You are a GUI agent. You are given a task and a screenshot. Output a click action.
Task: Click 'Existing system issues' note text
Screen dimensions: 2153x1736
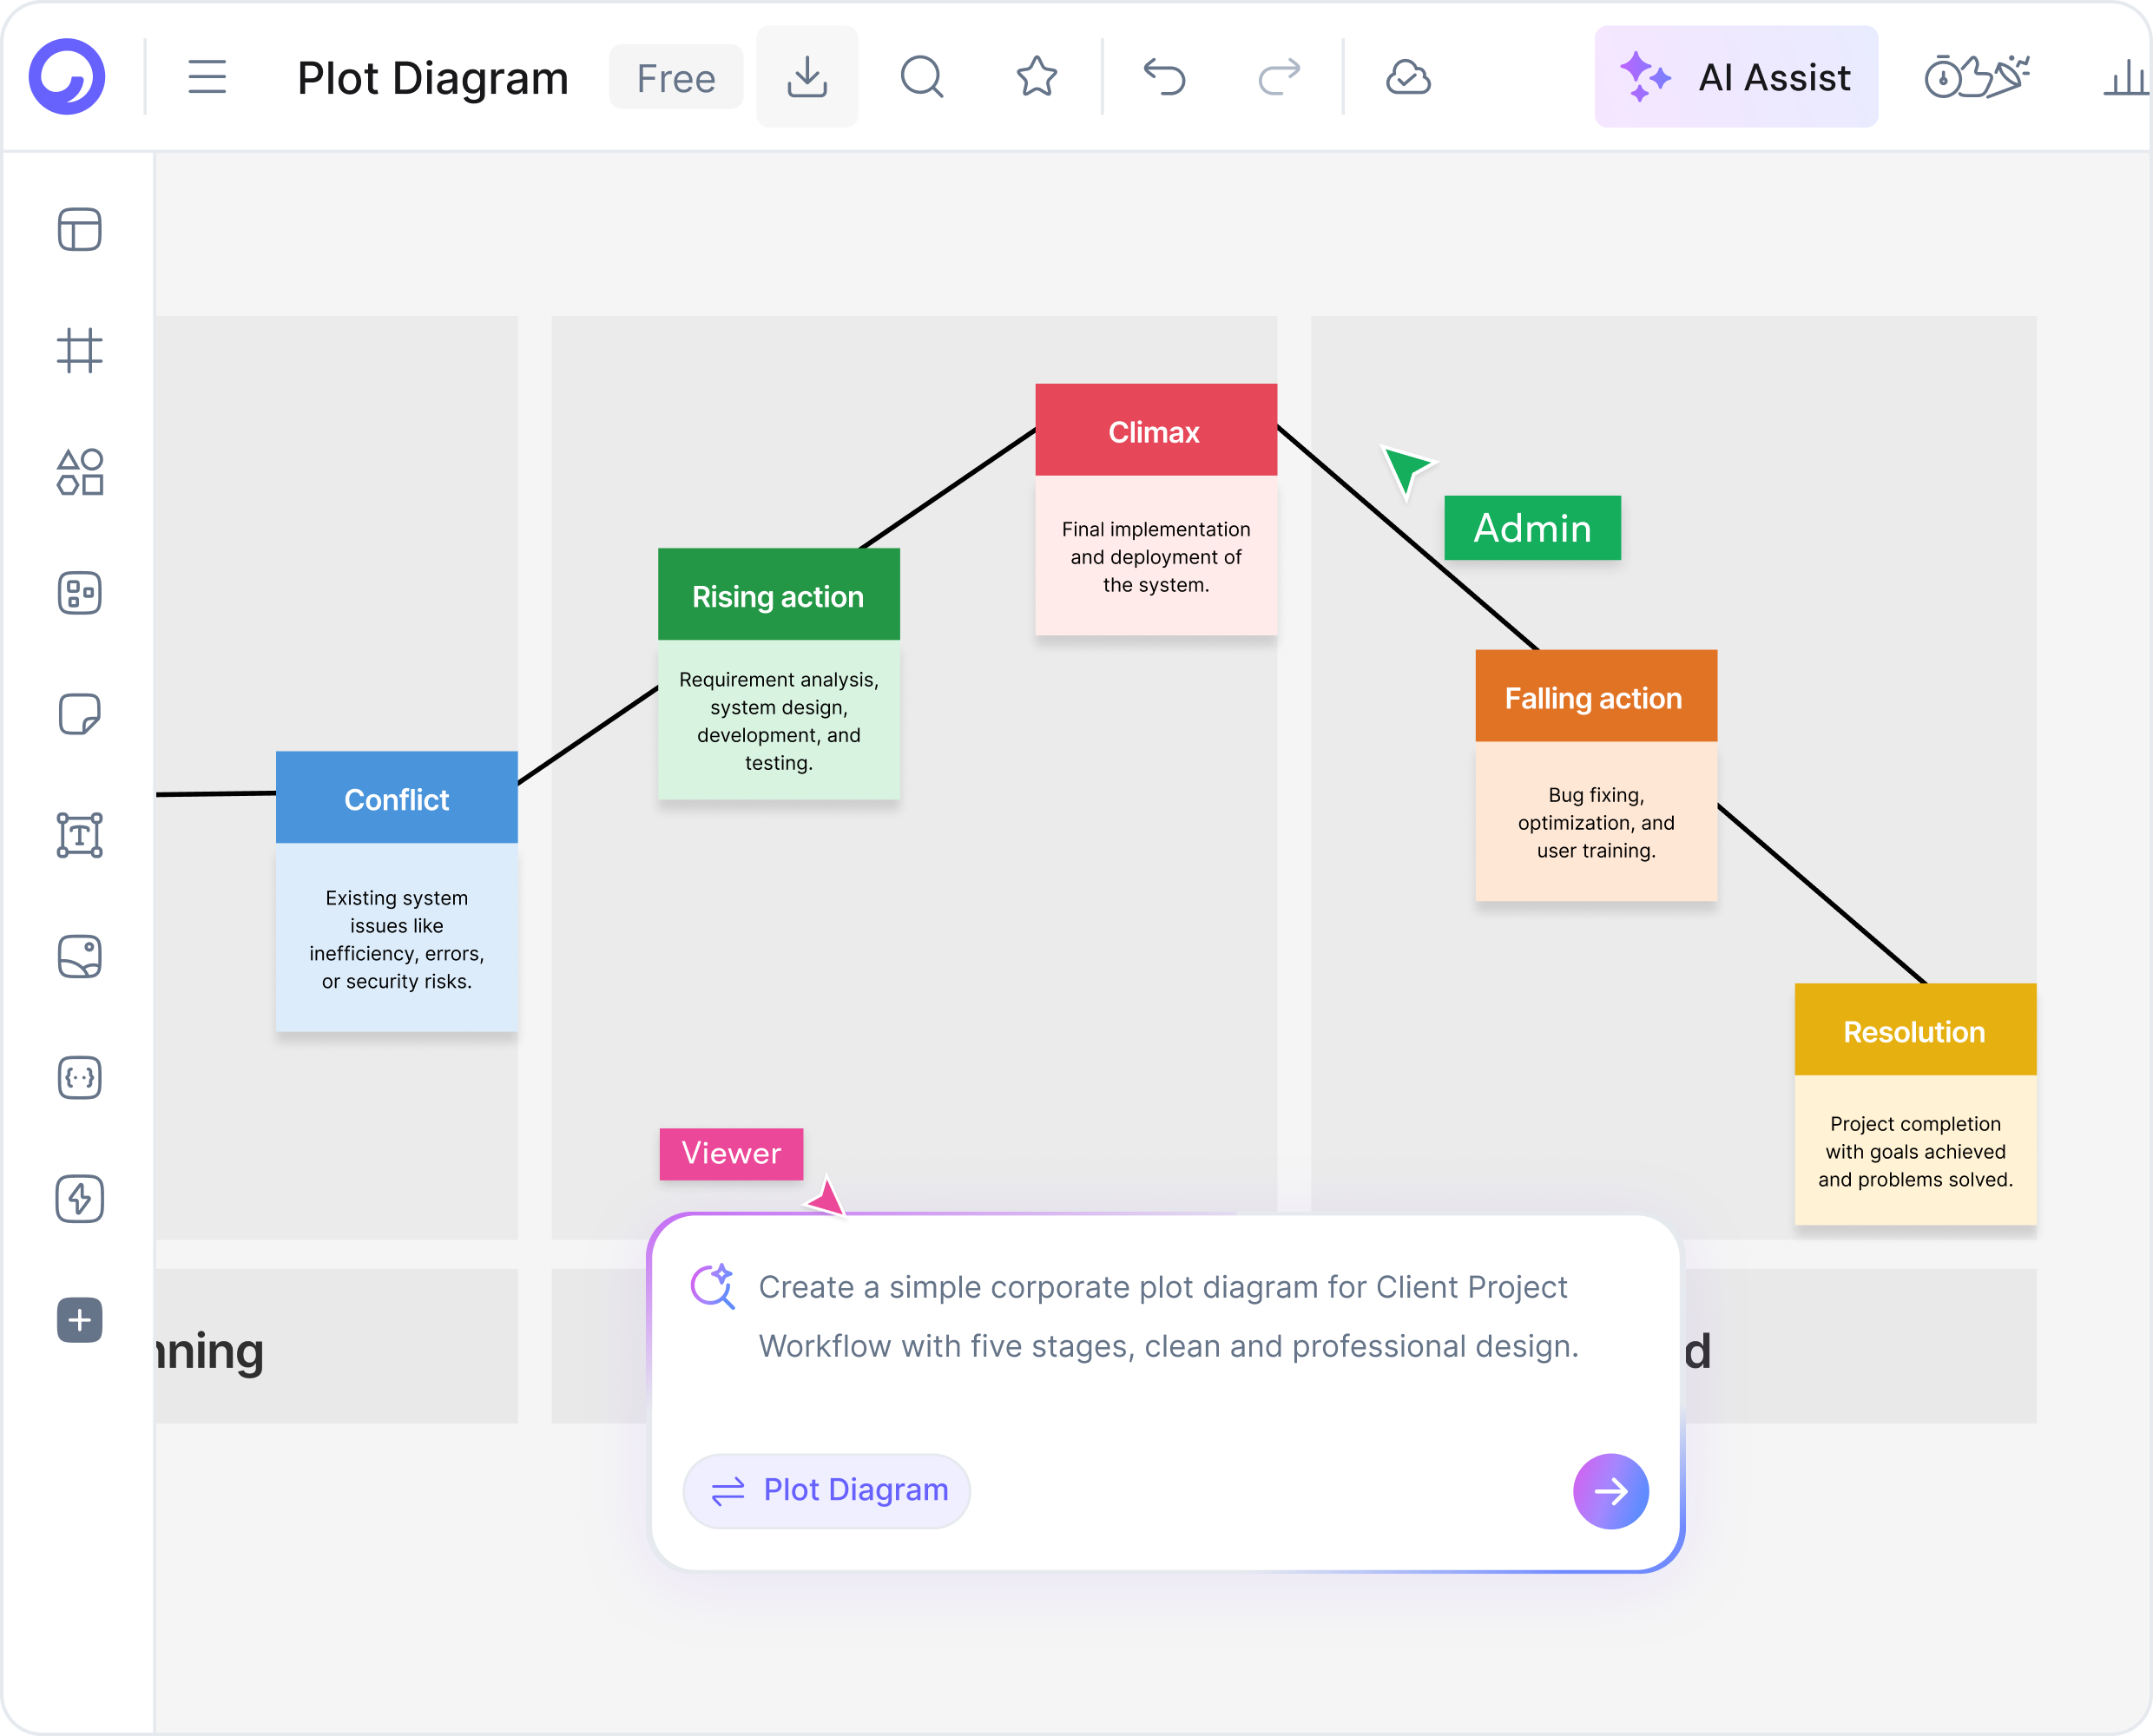397,940
